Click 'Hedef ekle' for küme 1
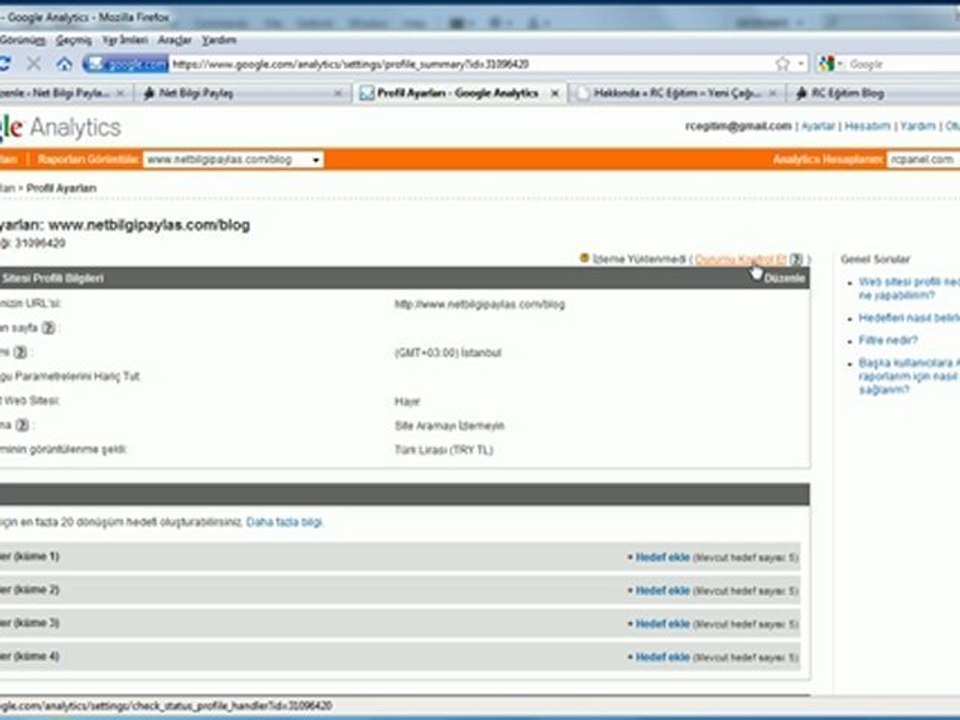 [x=662, y=557]
